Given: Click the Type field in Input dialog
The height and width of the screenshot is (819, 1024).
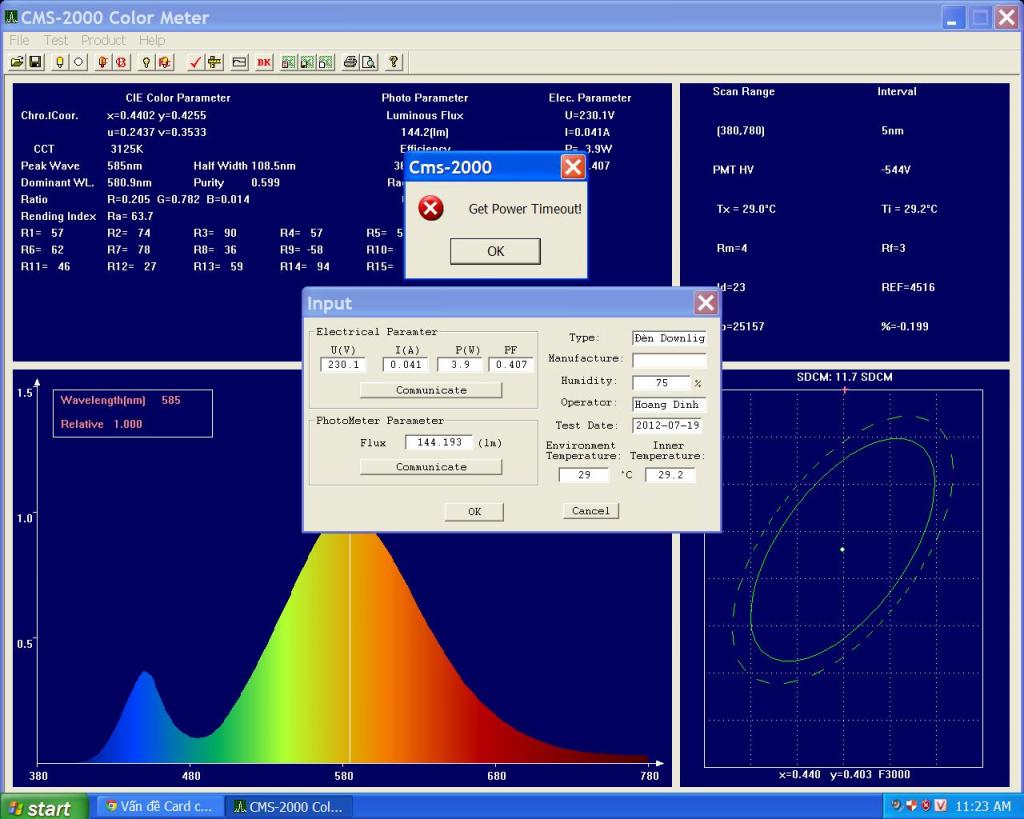Looking at the screenshot, I should coord(669,338).
